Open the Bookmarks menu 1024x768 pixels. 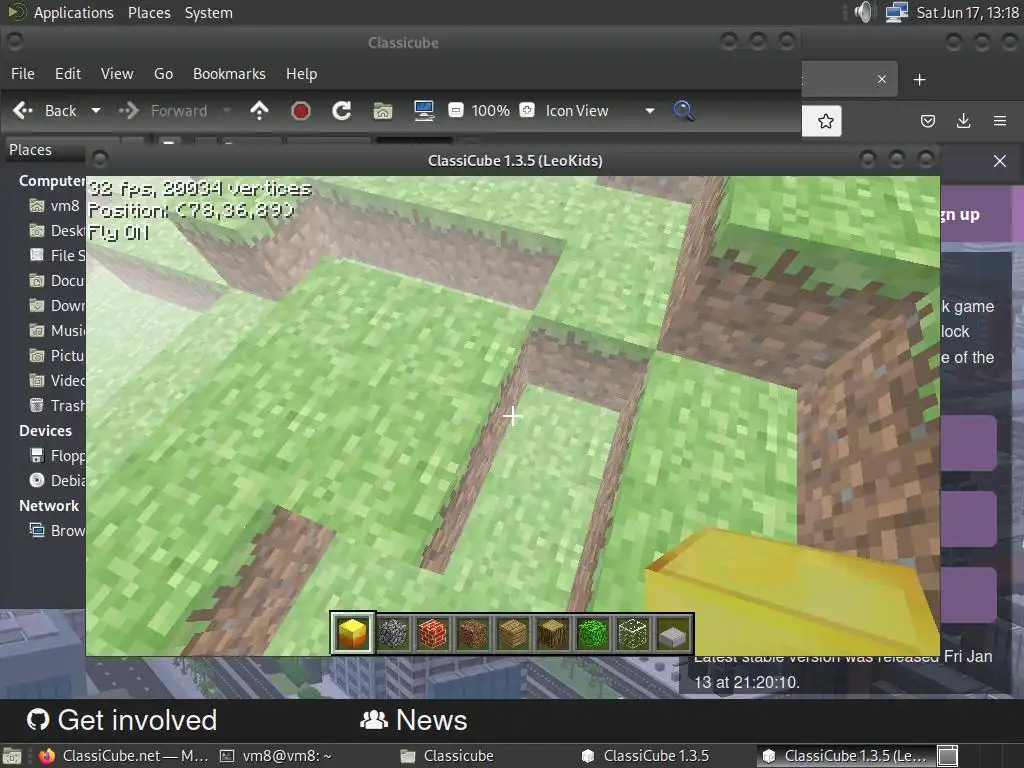229,74
